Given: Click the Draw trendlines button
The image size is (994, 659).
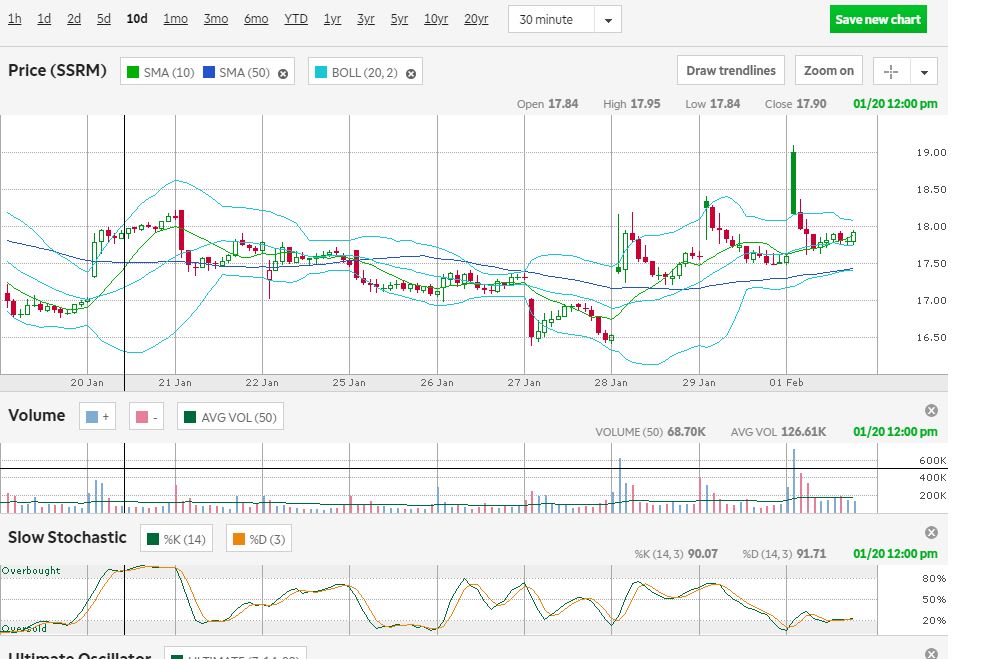Looking at the screenshot, I should 731,71.
